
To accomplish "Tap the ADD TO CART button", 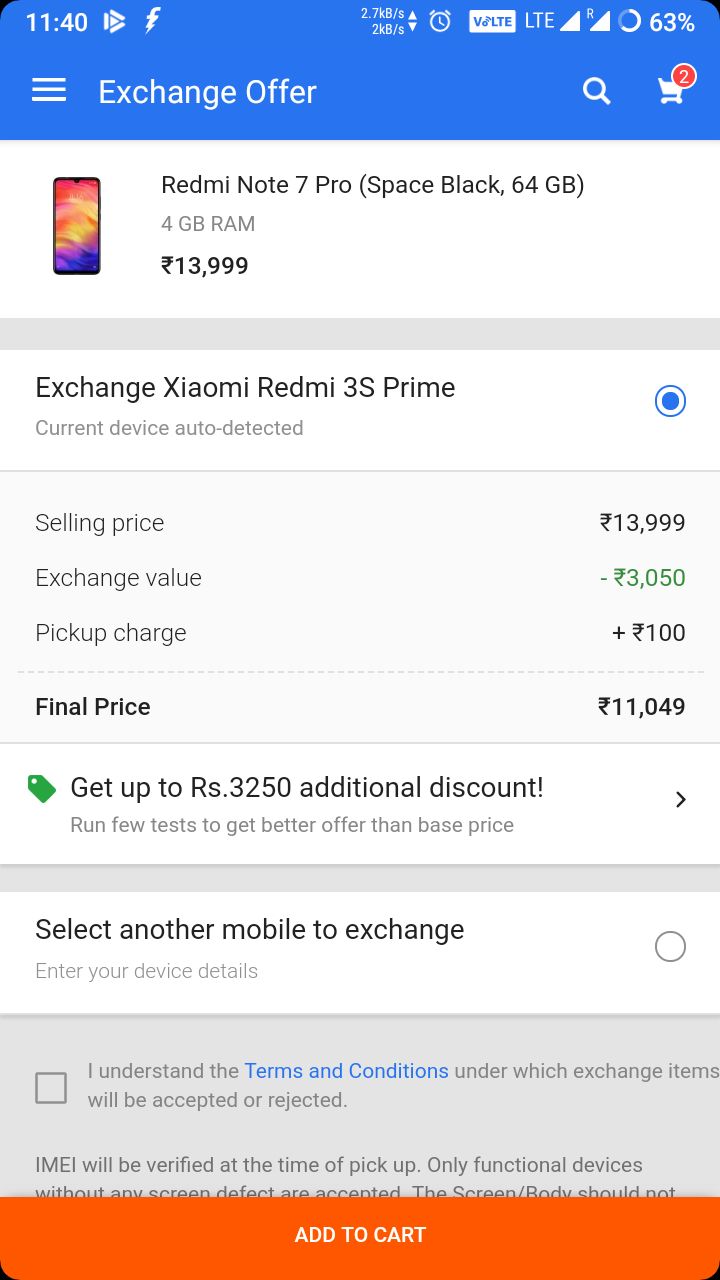I will click(360, 1235).
